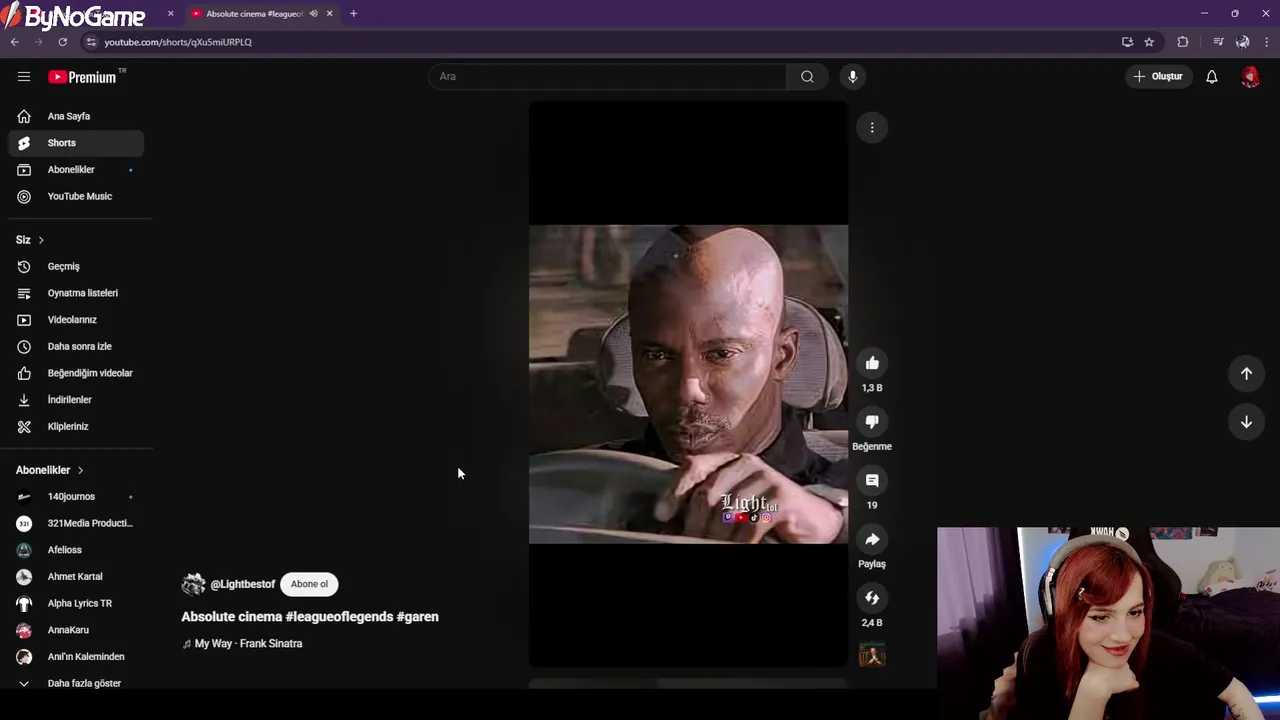This screenshot has width=1280, height=720.
Task: Open the @Lightbestof channel link
Action: (x=242, y=584)
